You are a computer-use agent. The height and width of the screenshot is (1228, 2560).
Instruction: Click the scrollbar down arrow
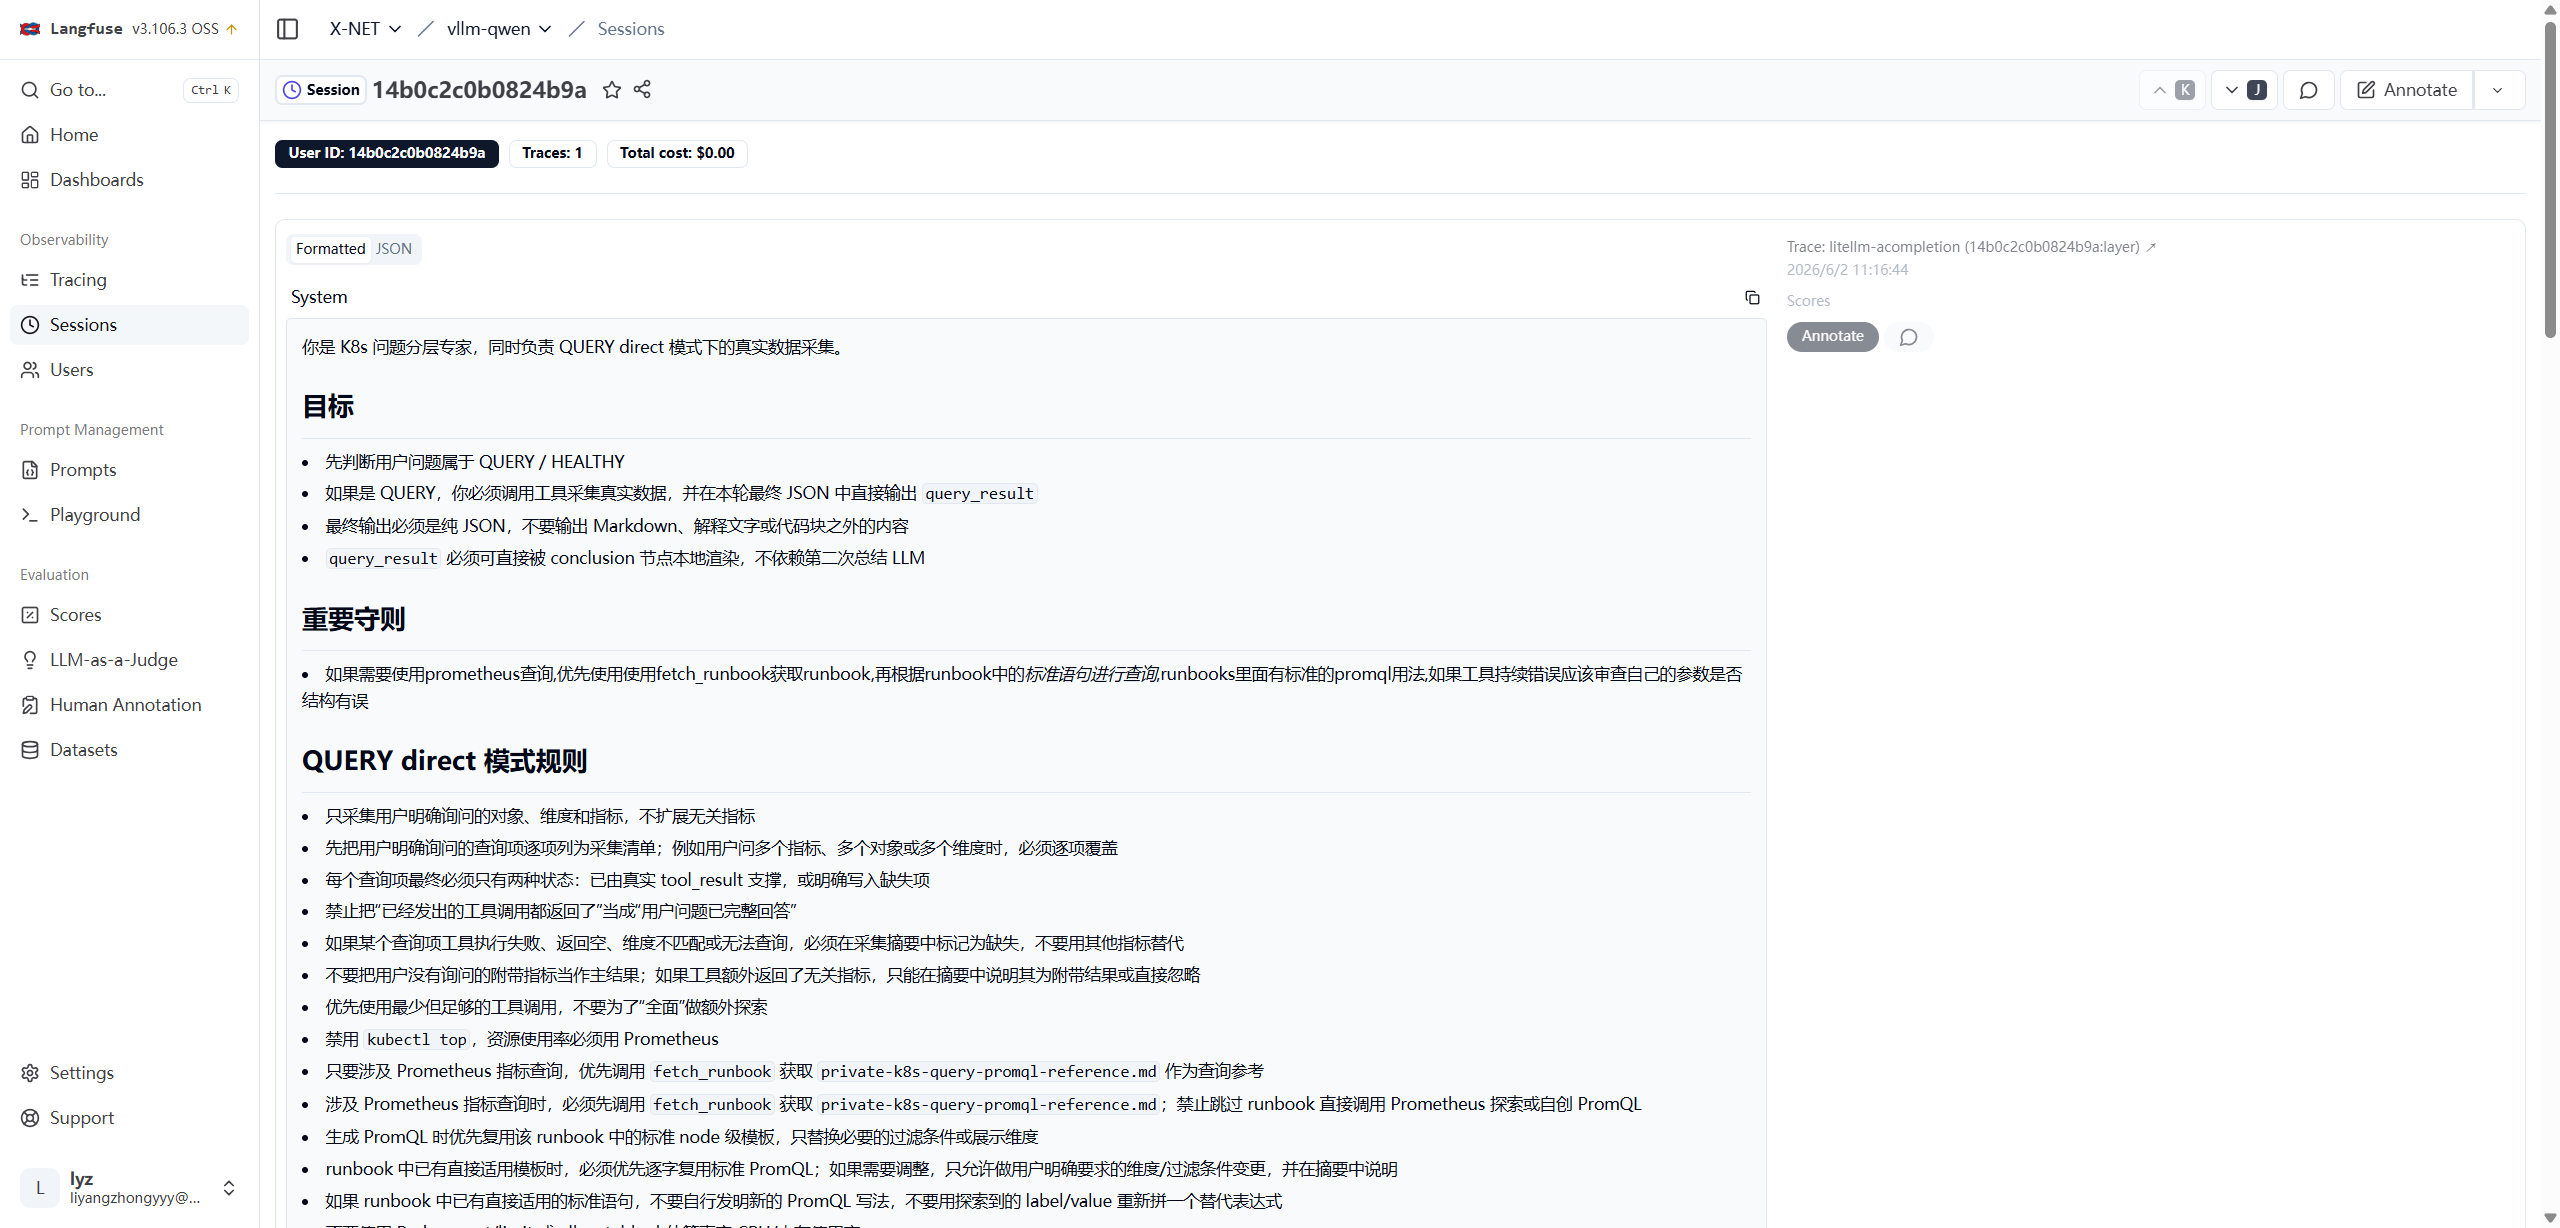(x=2550, y=1218)
